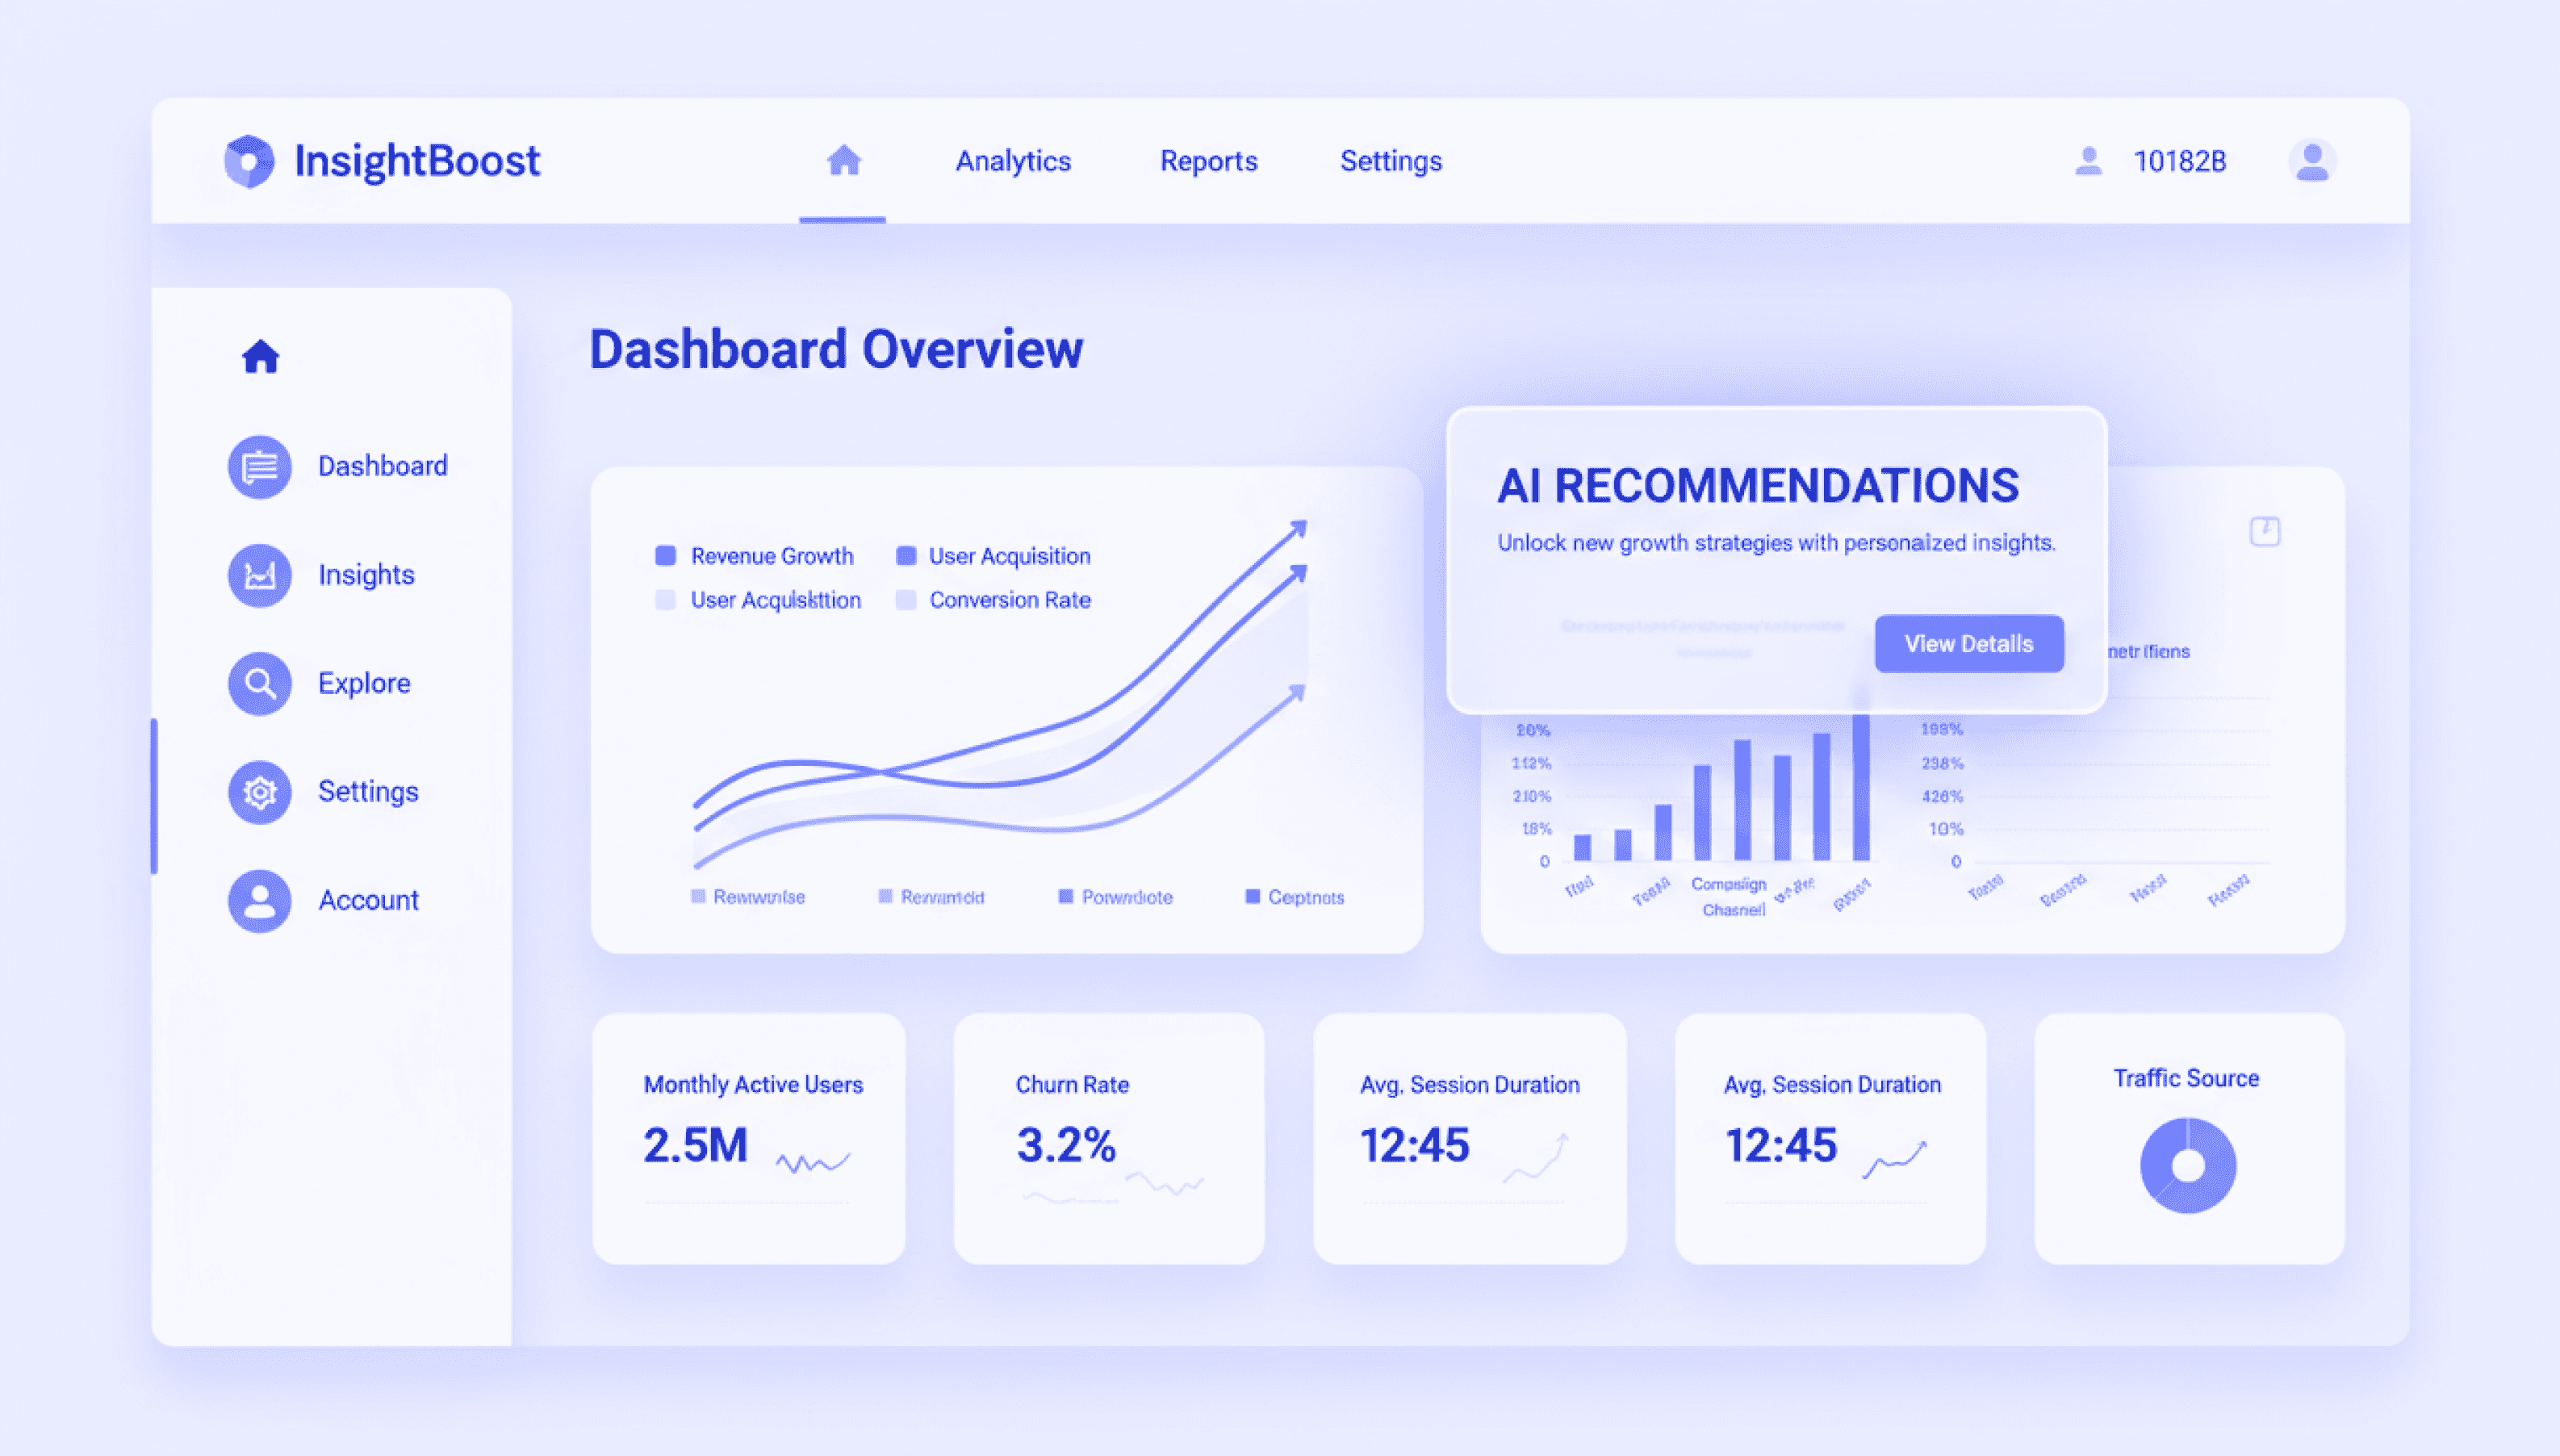
Task: Open the Insights chart icon in sidebar
Action: point(259,575)
